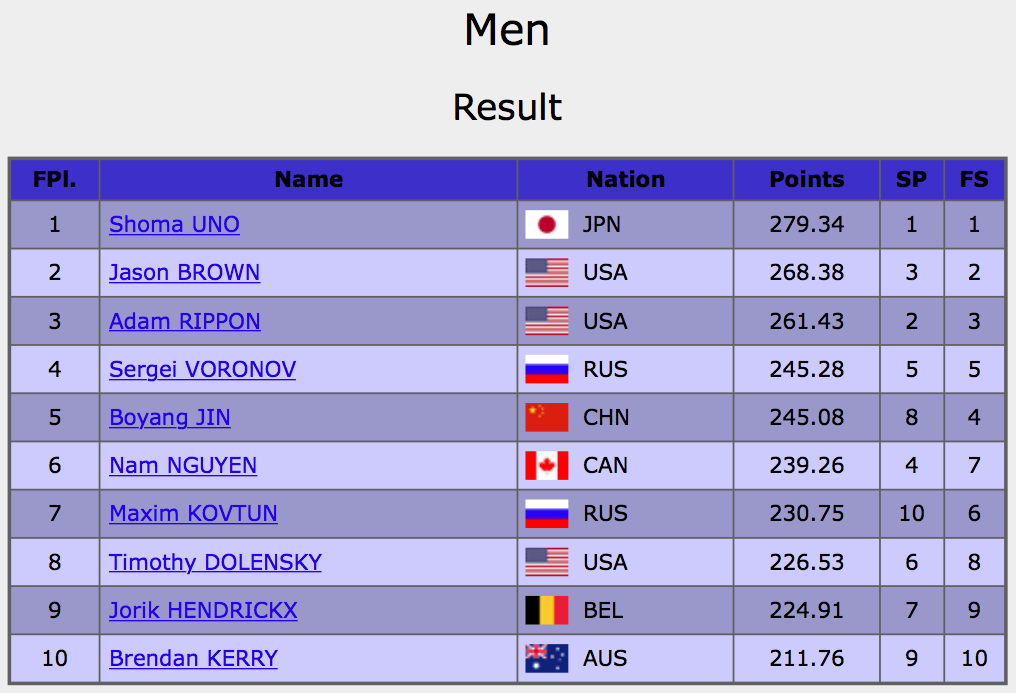Click the Japan flag icon

(x=546, y=224)
